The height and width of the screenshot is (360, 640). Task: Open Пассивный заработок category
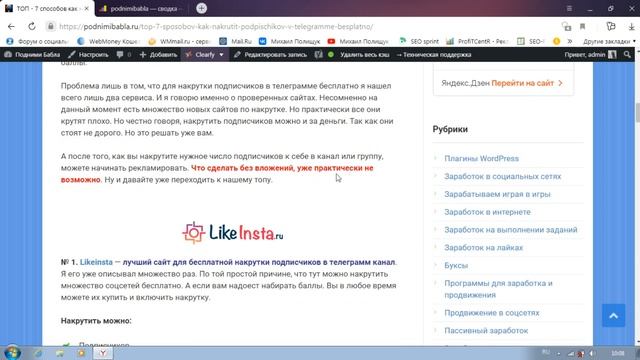click(486, 331)
